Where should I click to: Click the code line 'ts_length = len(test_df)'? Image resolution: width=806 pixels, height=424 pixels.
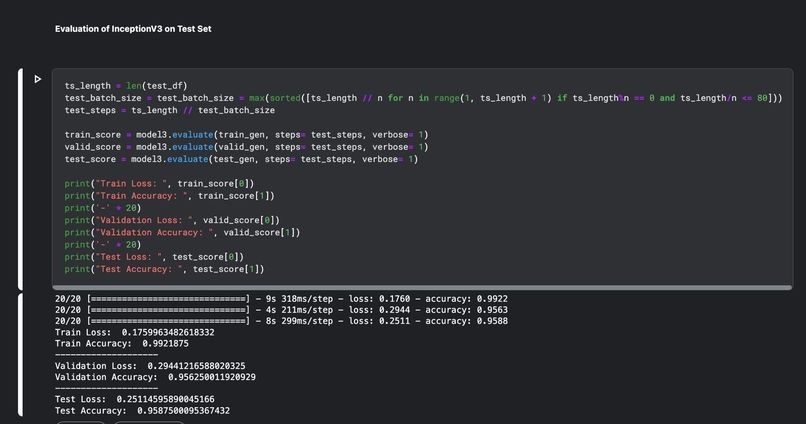click(126, 86)
